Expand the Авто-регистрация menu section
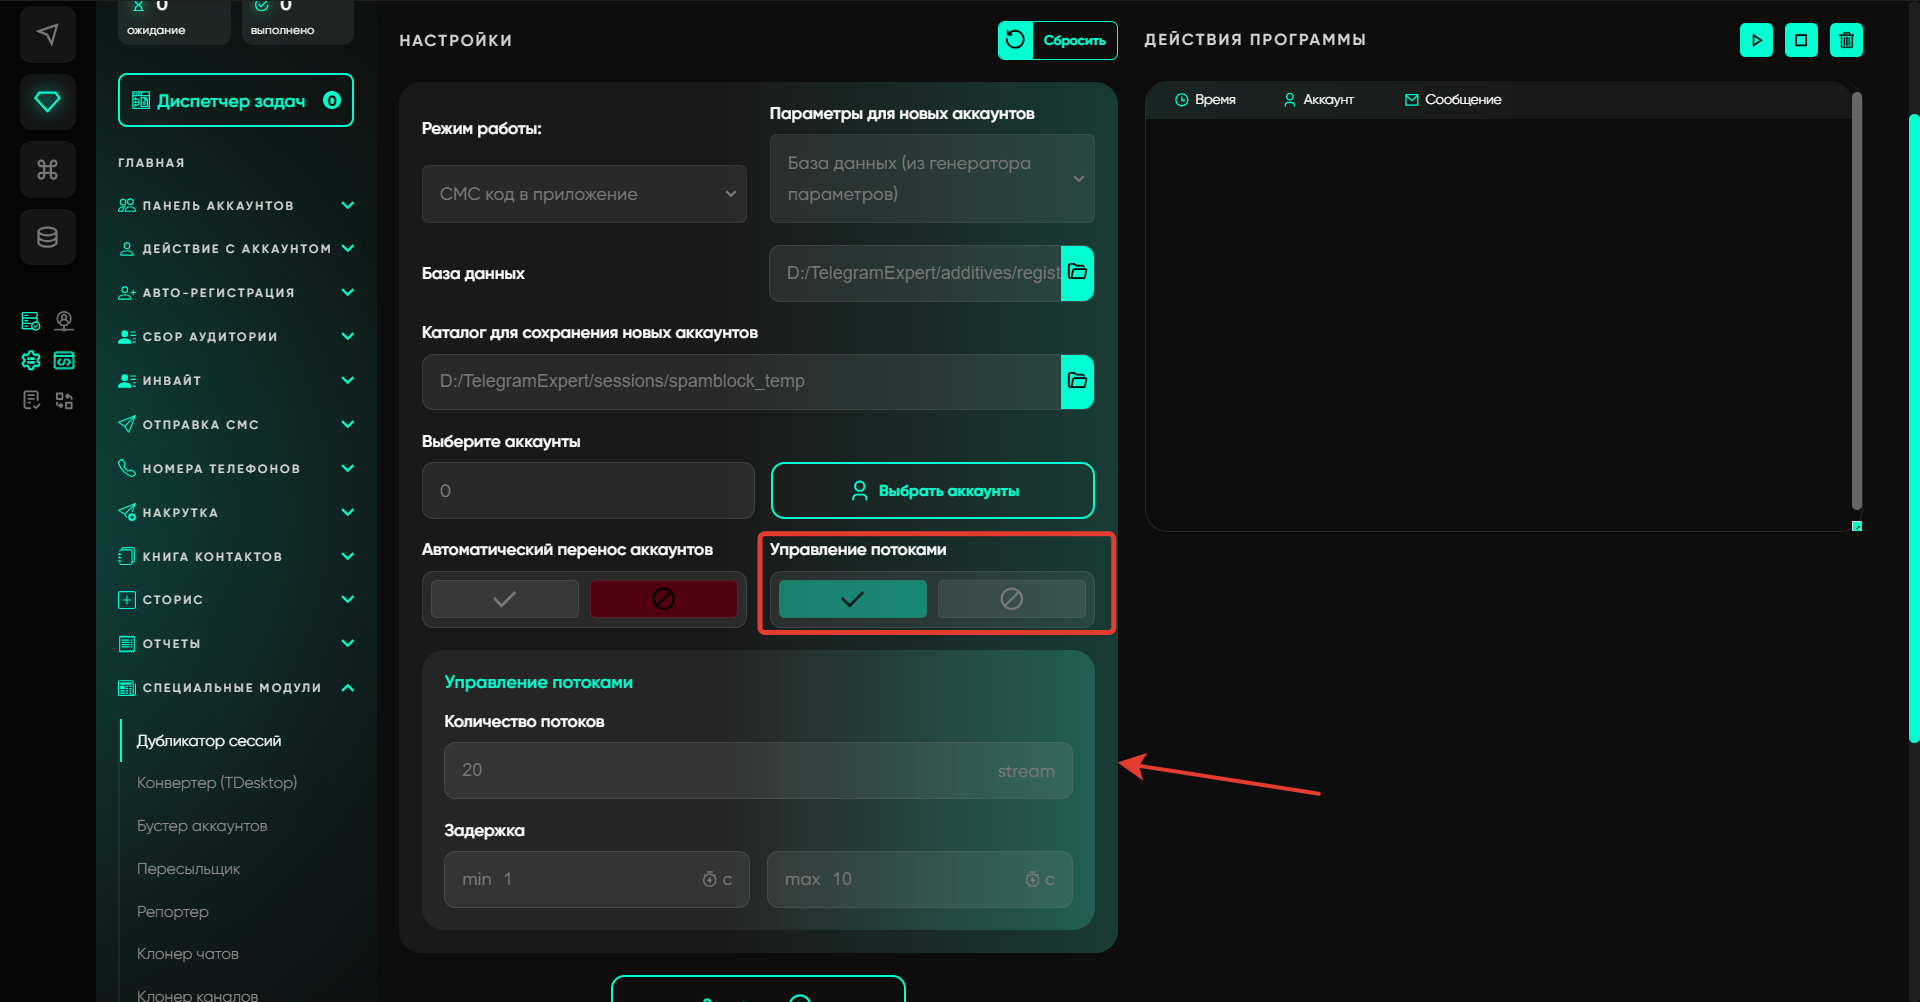This screenshot has height=1002, width=1920. pos(236,293)
